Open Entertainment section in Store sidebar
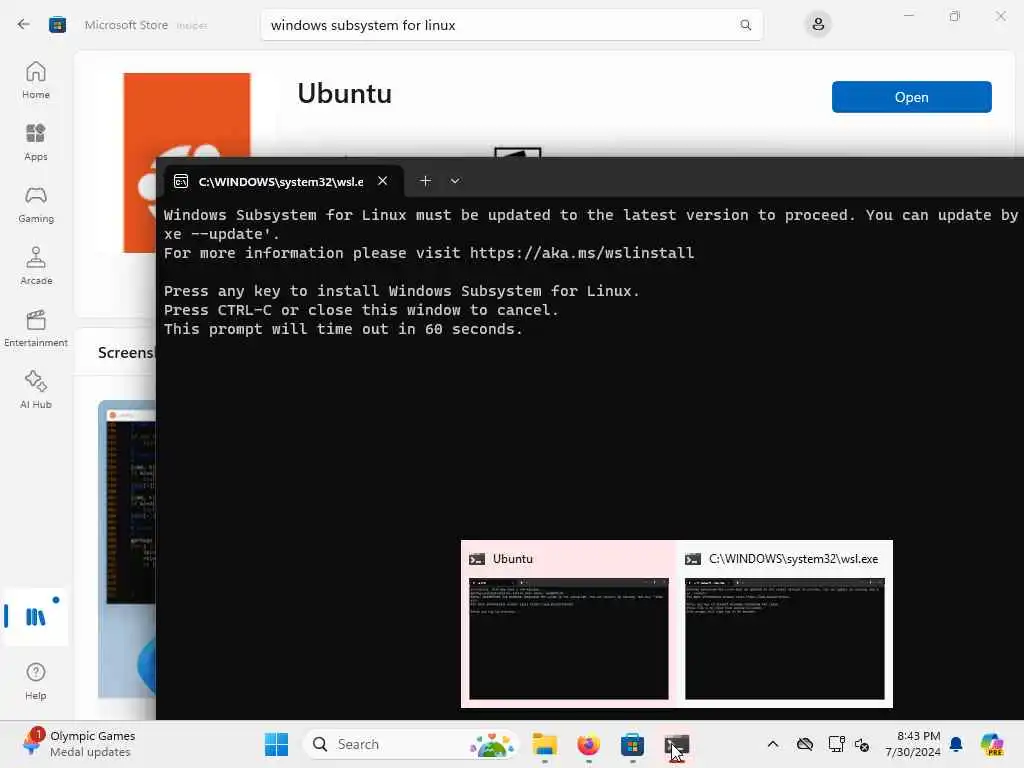The image size is (1024, 768). (36, 328)
